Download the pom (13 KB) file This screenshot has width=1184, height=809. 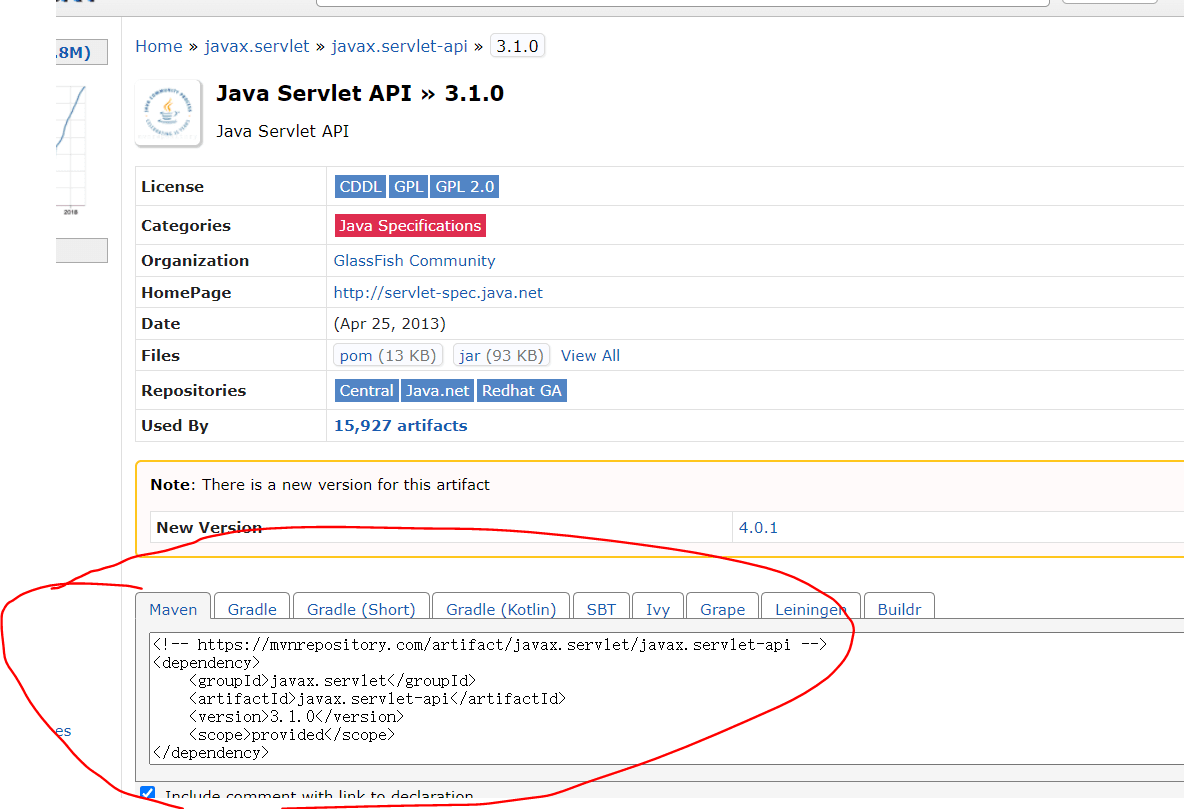coord(388,356)
